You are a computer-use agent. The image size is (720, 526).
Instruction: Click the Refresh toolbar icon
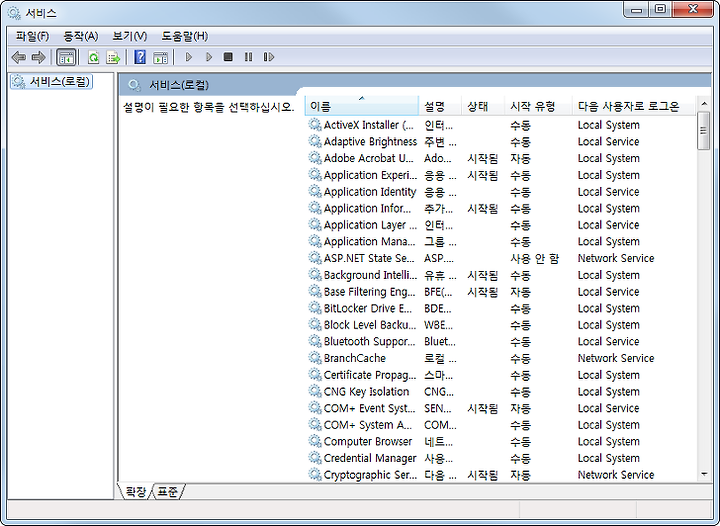93,57
